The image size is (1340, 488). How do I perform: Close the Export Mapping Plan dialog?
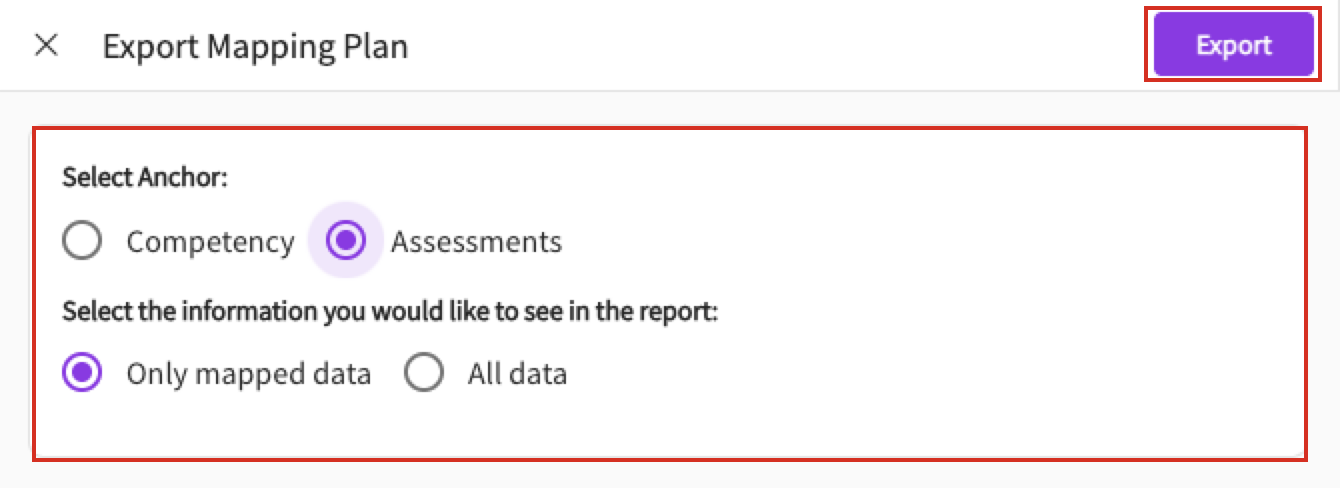click(x=46, y=46)
